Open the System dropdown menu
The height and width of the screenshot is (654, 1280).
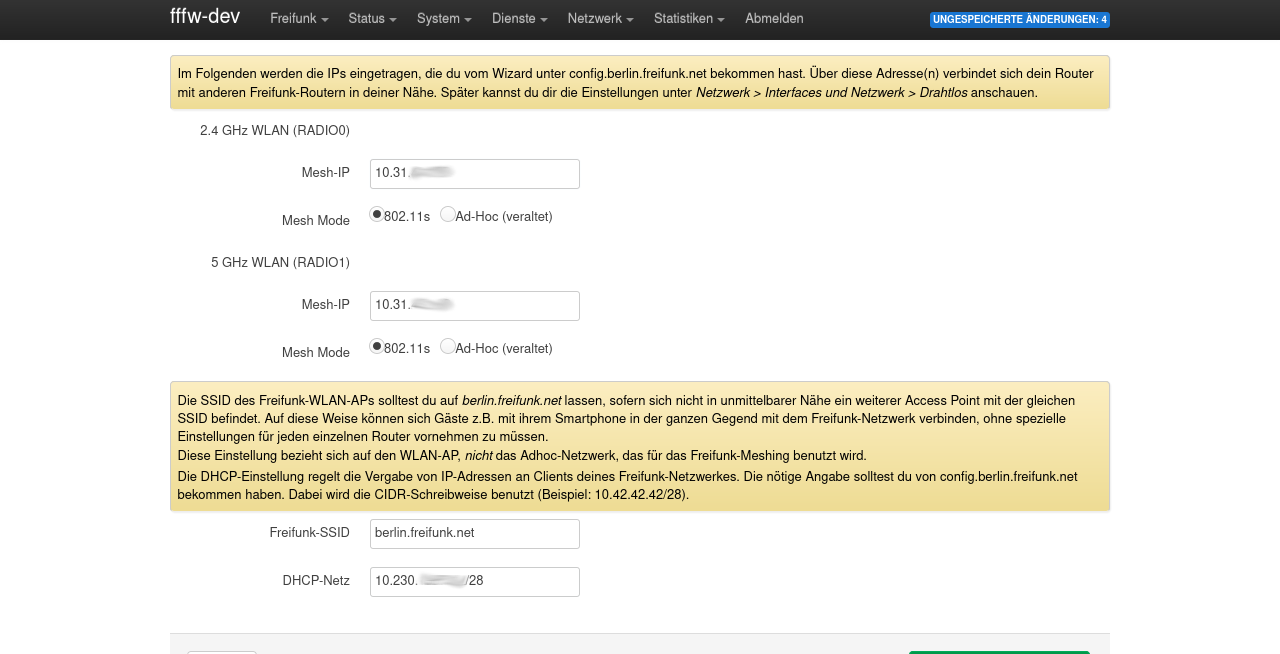pyautogui.click(x=444, y=19)
